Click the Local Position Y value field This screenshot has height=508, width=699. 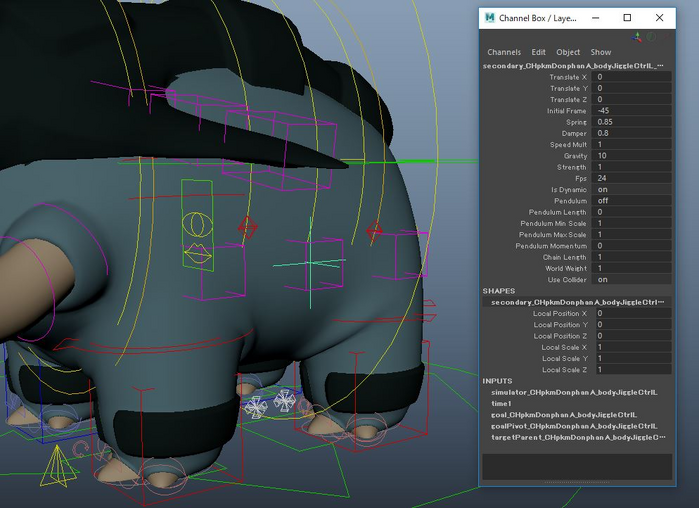(631, 324)
